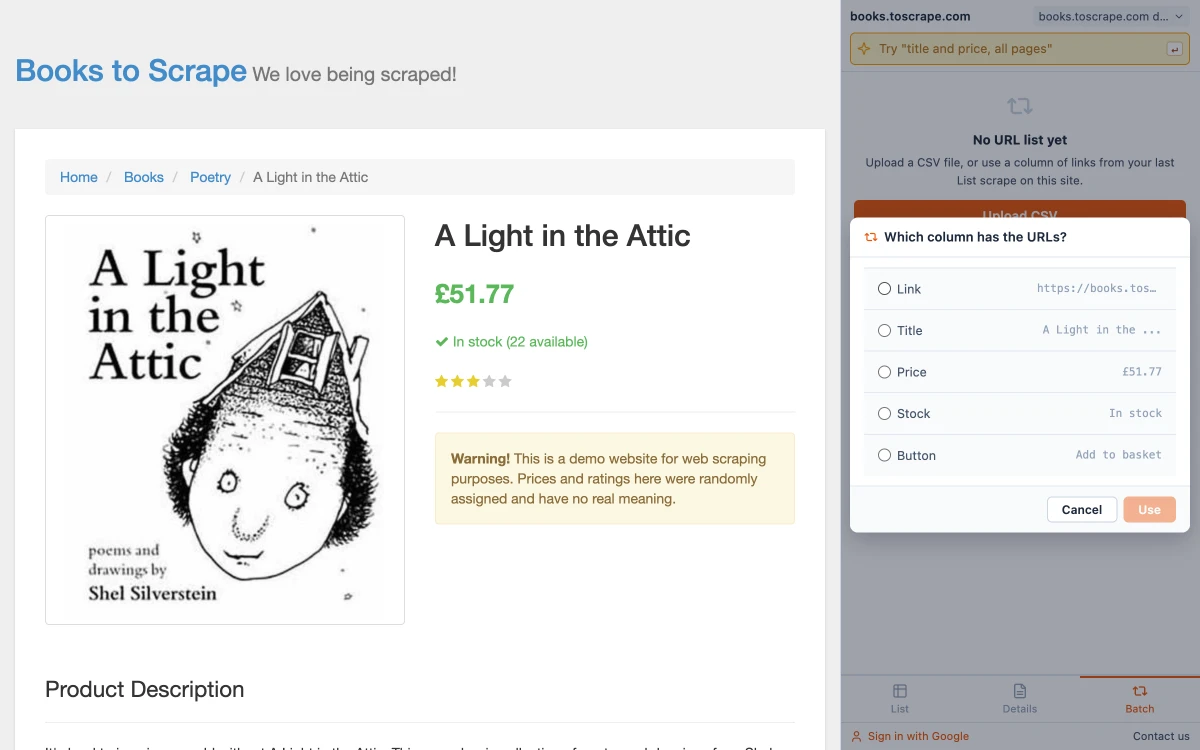This screenshot has width=1200, height=750.
Task: Confirm with the Use button
Action: click(x=1149, y=510)
